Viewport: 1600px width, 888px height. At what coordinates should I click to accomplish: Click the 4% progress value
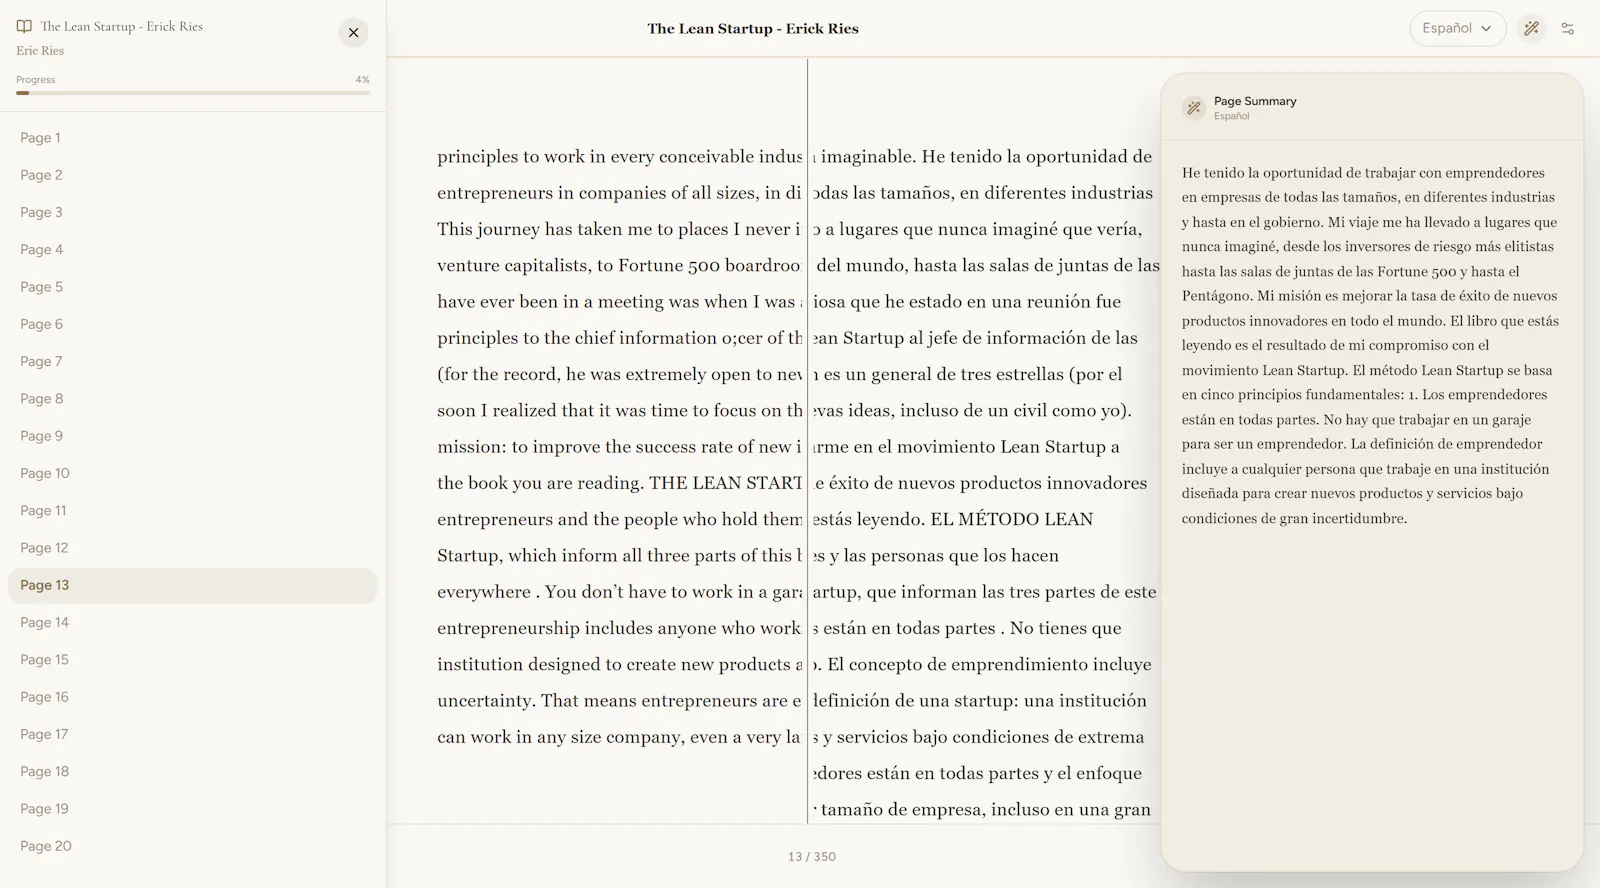click(x=362, y=80)
